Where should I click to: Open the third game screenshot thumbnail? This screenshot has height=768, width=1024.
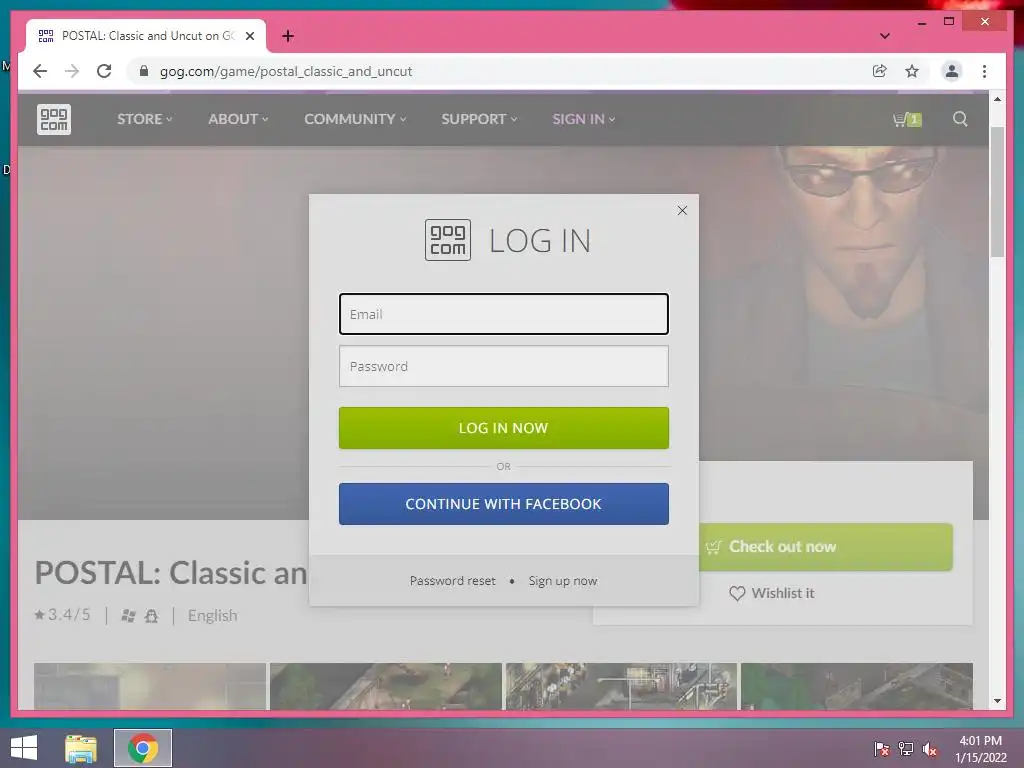(621, 686)
